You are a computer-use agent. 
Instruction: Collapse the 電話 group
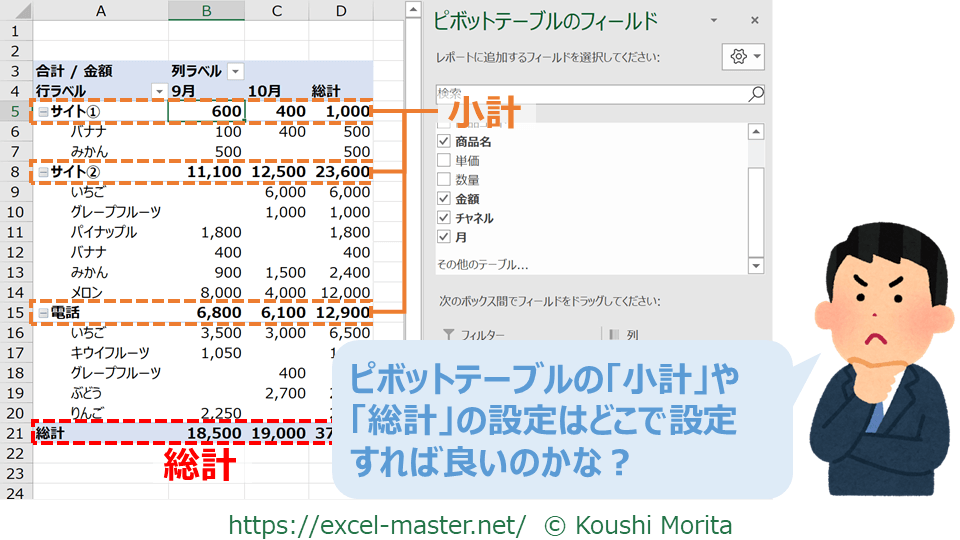[42, 314]
